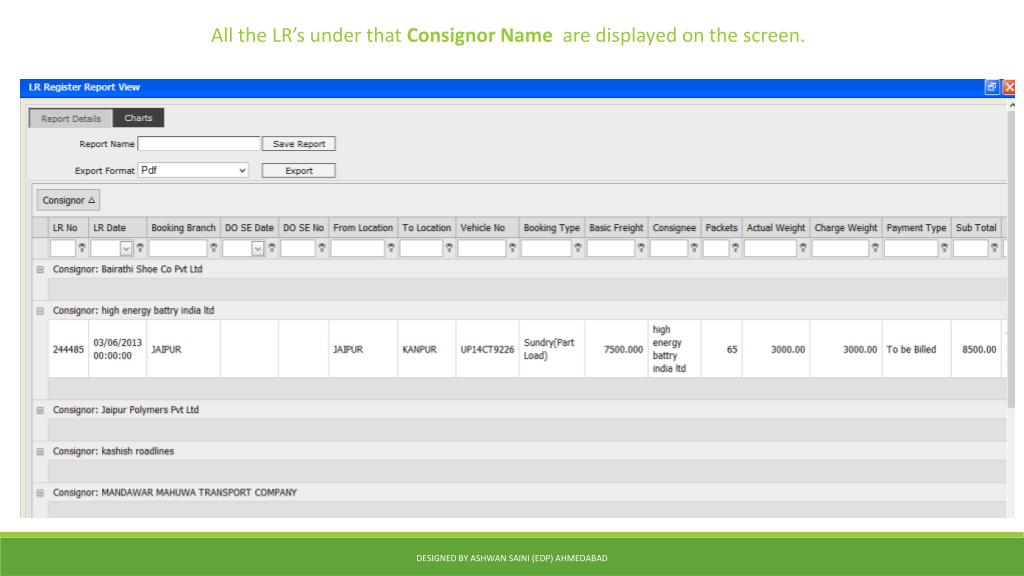The height and width of the screenshot is (576, 1024).
Task: Open the filter icon for From Location column
Action: tap(391, 248)
